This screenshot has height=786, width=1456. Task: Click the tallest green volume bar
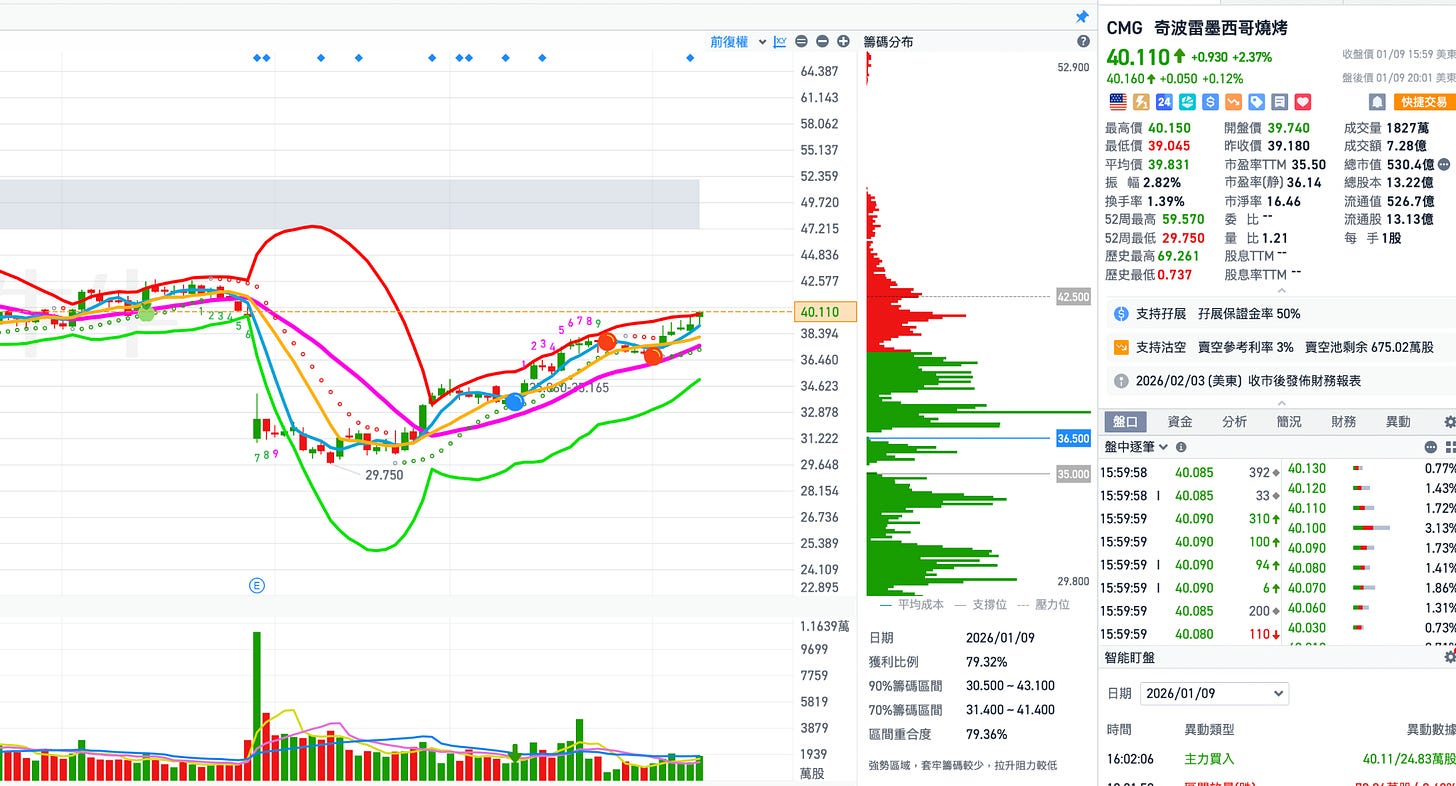[257, 706]
